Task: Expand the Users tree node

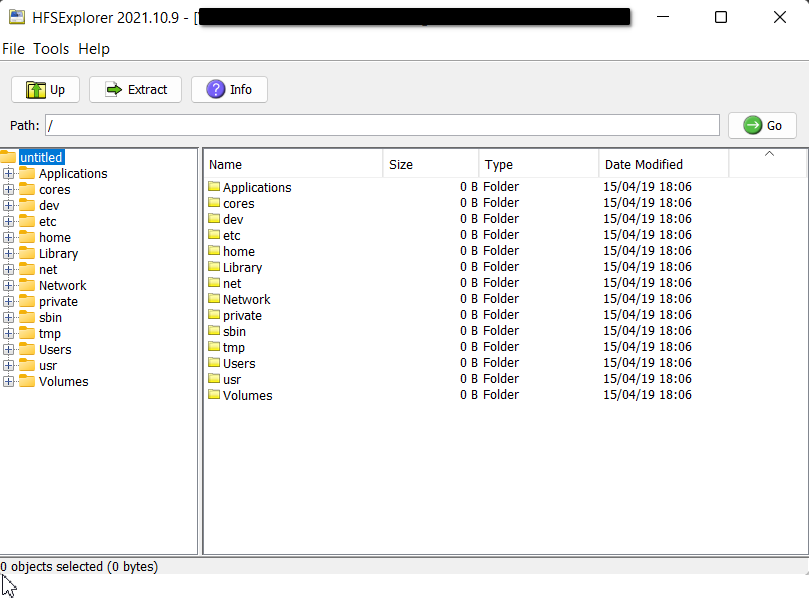Action: [x=9, y=349]
